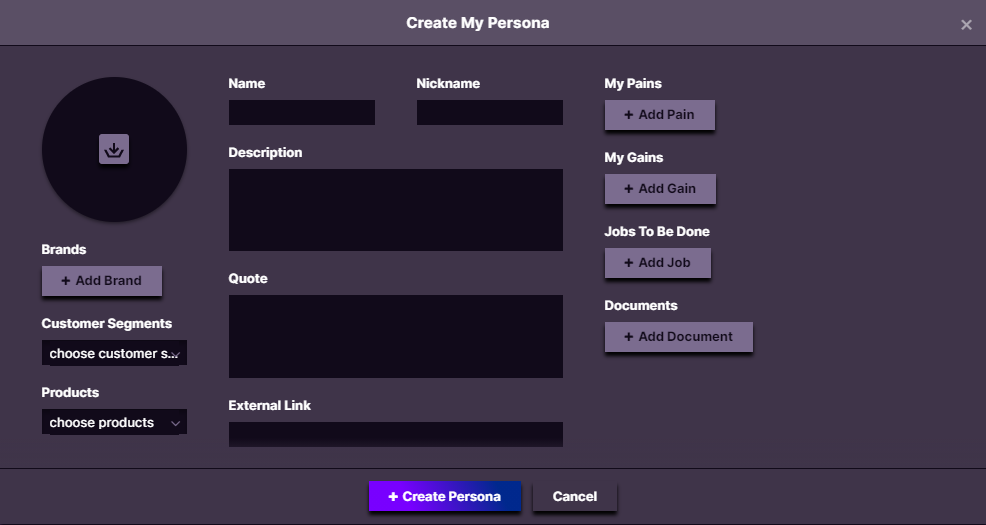Select the External Link field

(x=396, y=434)
